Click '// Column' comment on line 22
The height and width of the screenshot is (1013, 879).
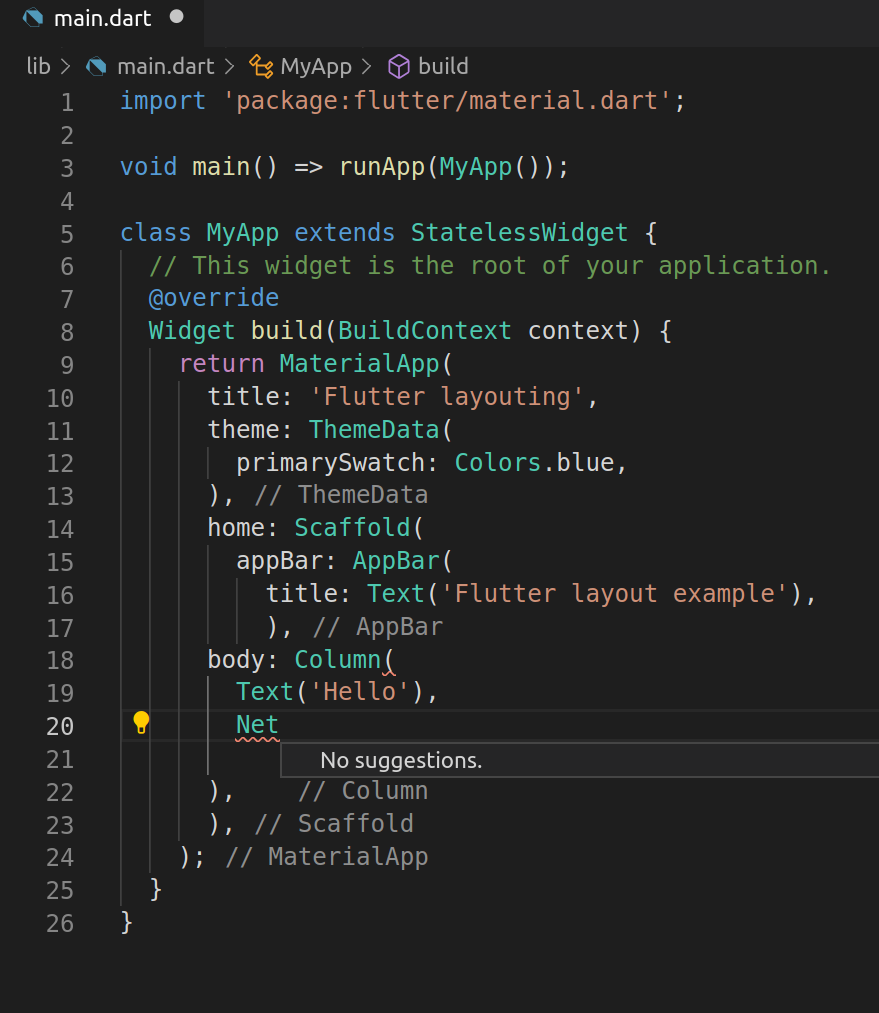pos(363,791)
